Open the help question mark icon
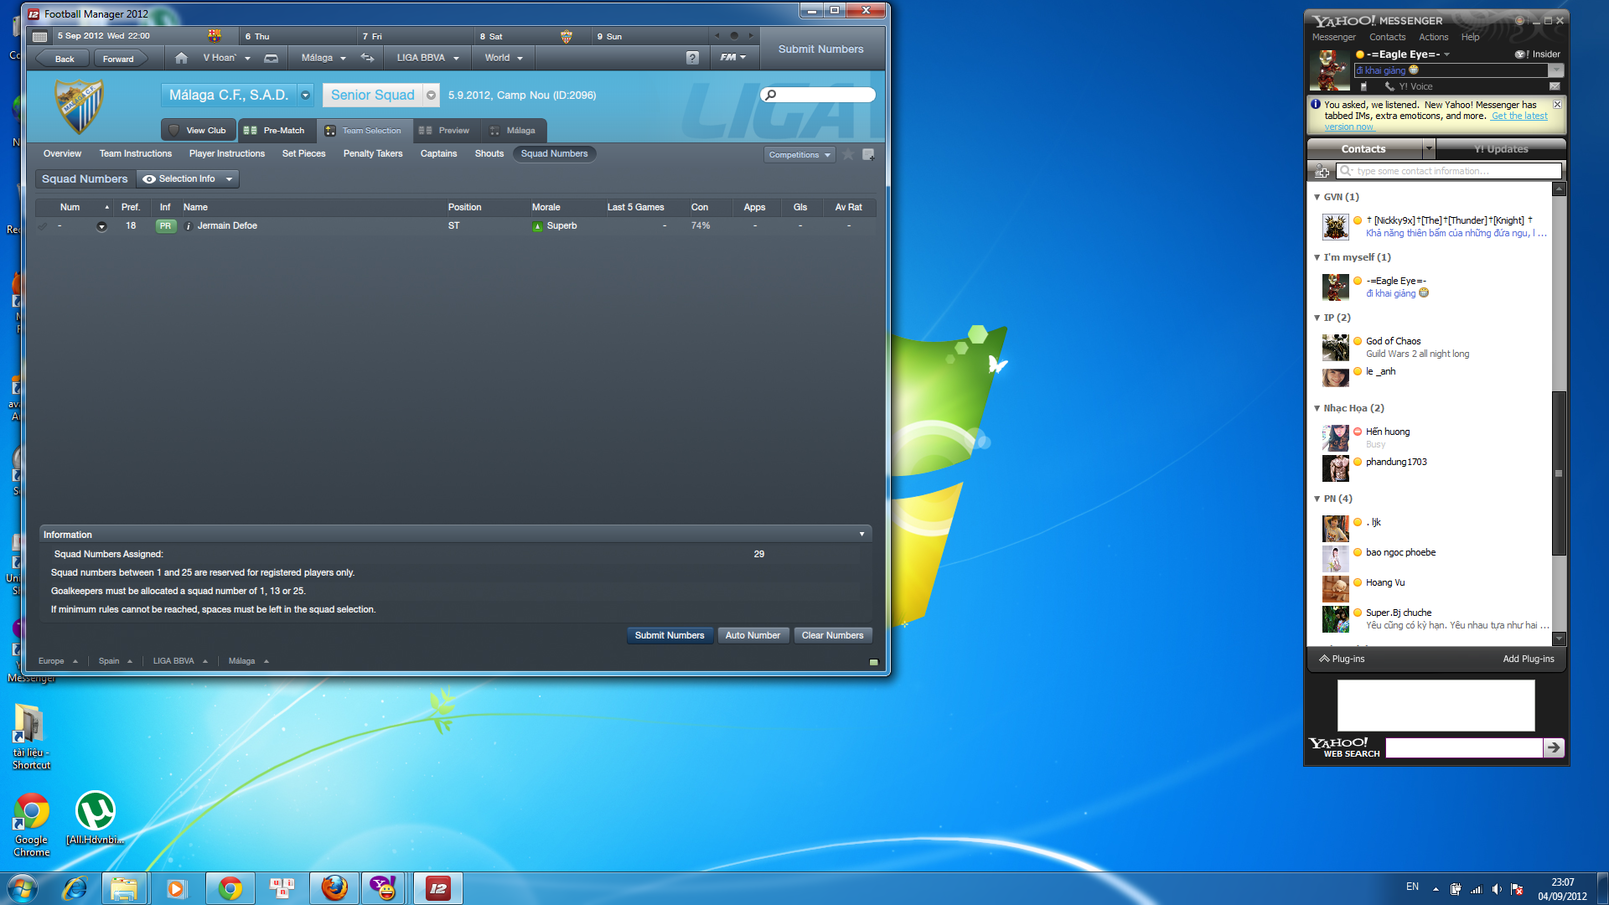The width and height of the screenshot is (1609, 905). [692, 58]
